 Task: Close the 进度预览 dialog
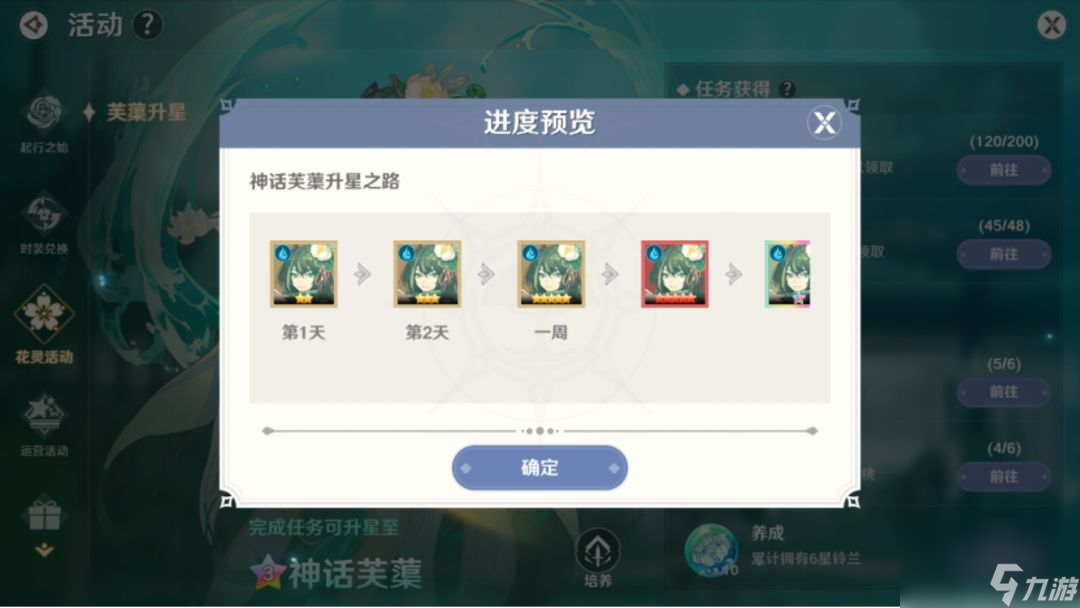(824, 123)
